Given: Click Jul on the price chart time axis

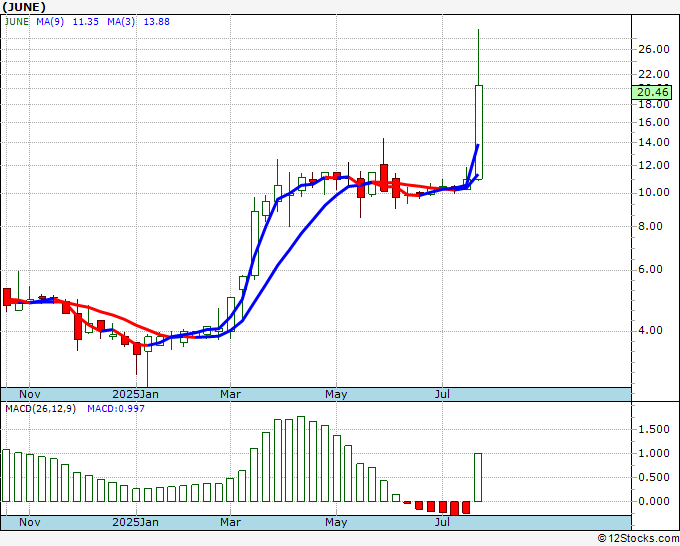Looking at the screenshot, I should 441,394.
